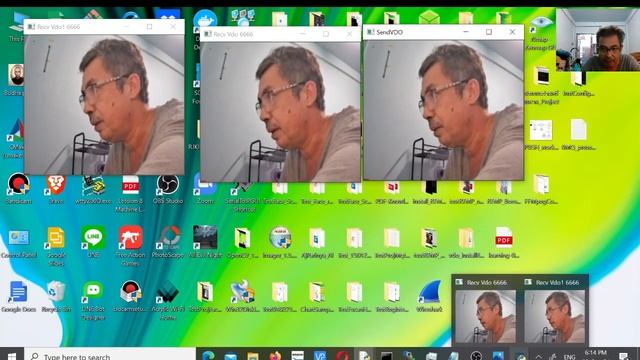Open the Recycle Bin
Screen dimensions: 640x360
[56, 296]
